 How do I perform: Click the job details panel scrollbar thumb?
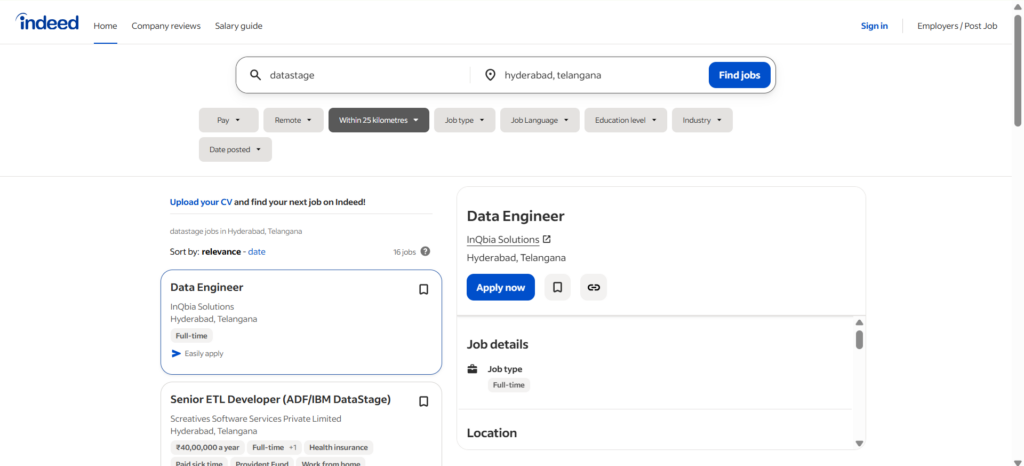859,339
